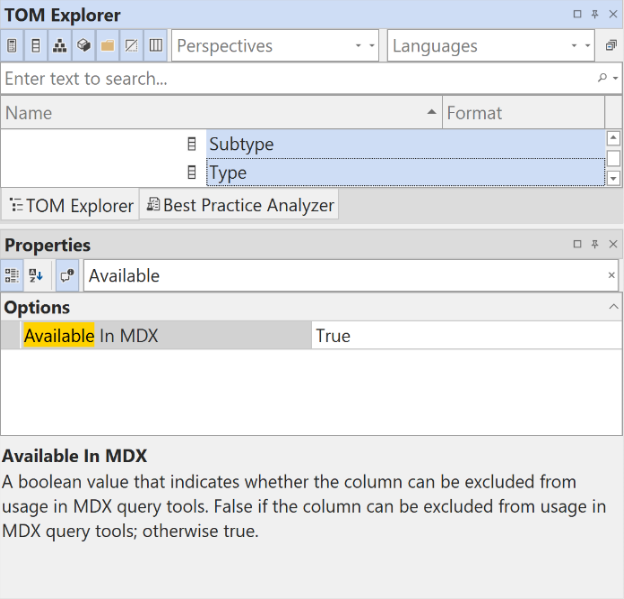Toggle the show measures toolbar icon
This screenshot has height=599, width=624.
pyautogui.click(x=13, y=46)
